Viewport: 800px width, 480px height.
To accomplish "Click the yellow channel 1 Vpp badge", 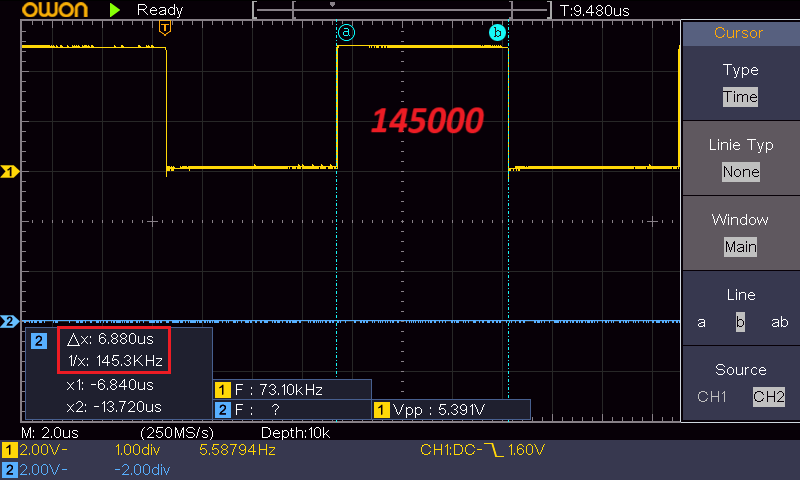I will tap(382, 410).
